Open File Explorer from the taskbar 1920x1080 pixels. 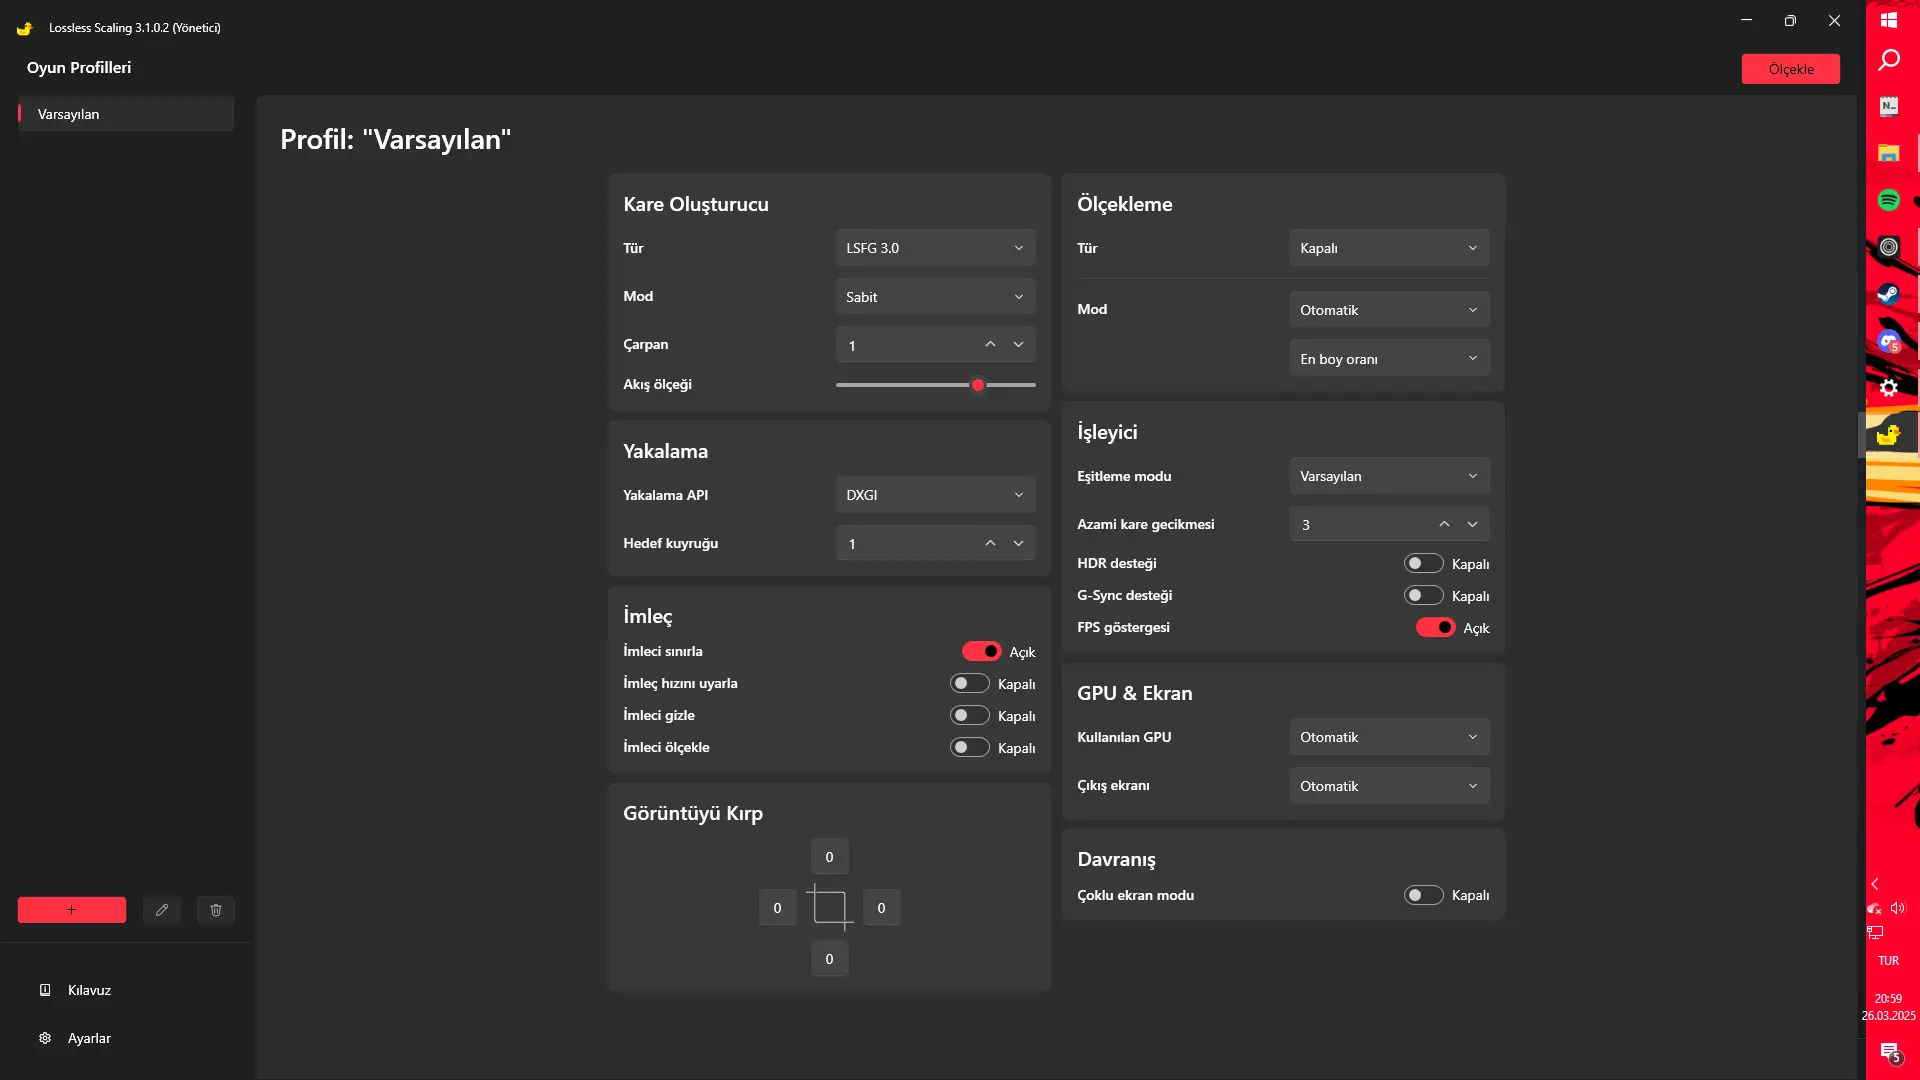point(1889,153)
